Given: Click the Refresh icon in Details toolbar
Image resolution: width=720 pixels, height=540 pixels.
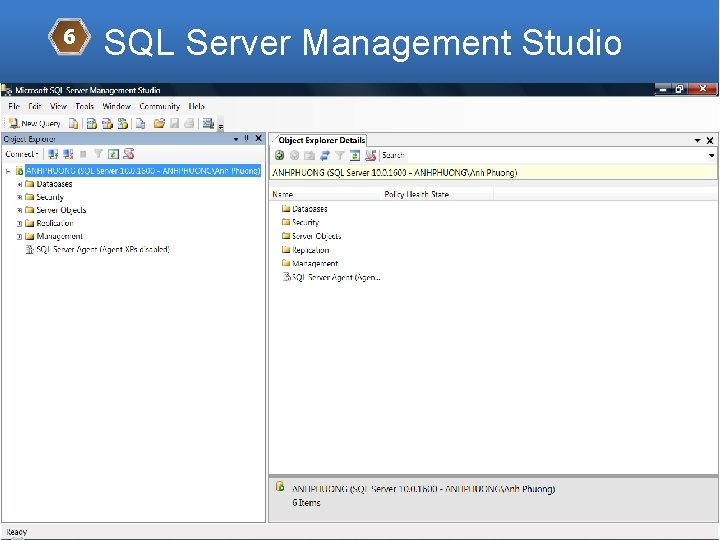Looking at the screenshot, I should pyautogui.click(x=354, y=155).
